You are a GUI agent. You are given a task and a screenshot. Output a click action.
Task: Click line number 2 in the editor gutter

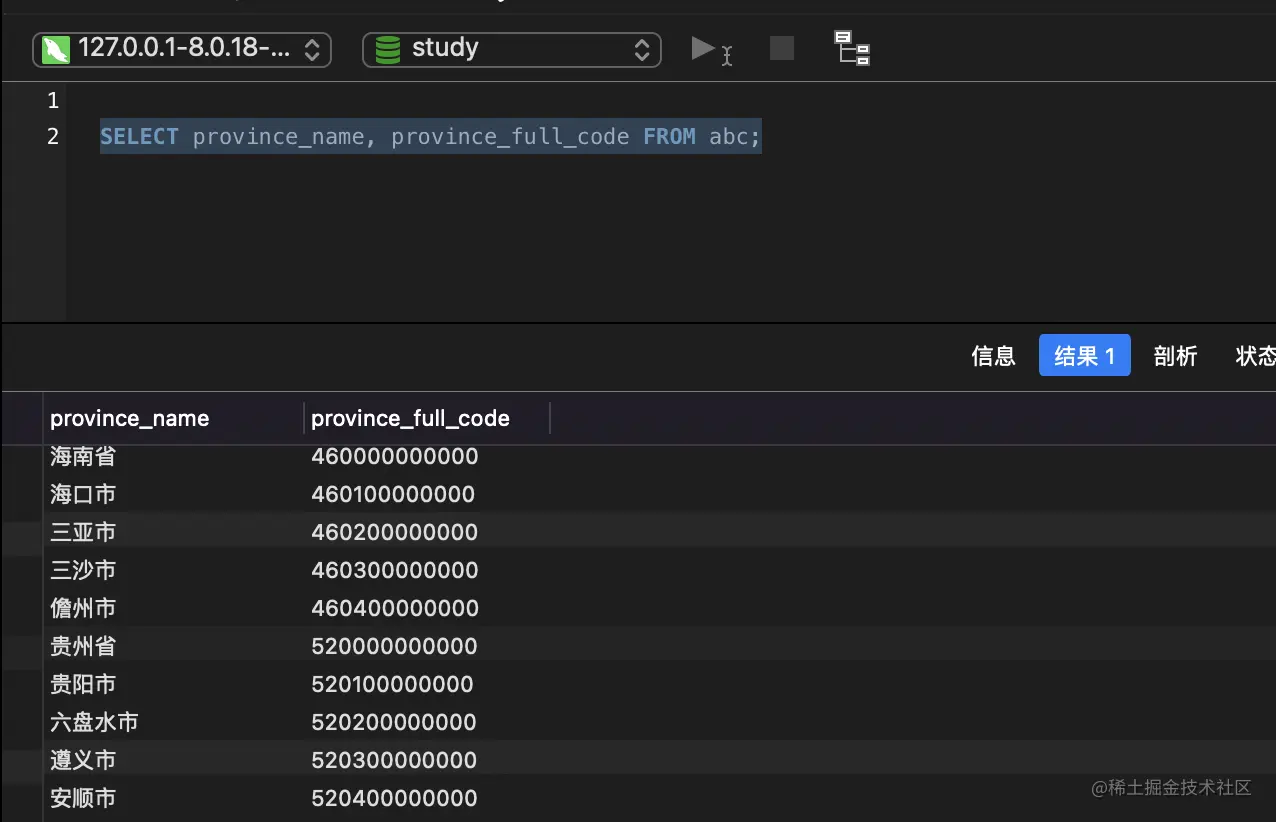[53, 136]
